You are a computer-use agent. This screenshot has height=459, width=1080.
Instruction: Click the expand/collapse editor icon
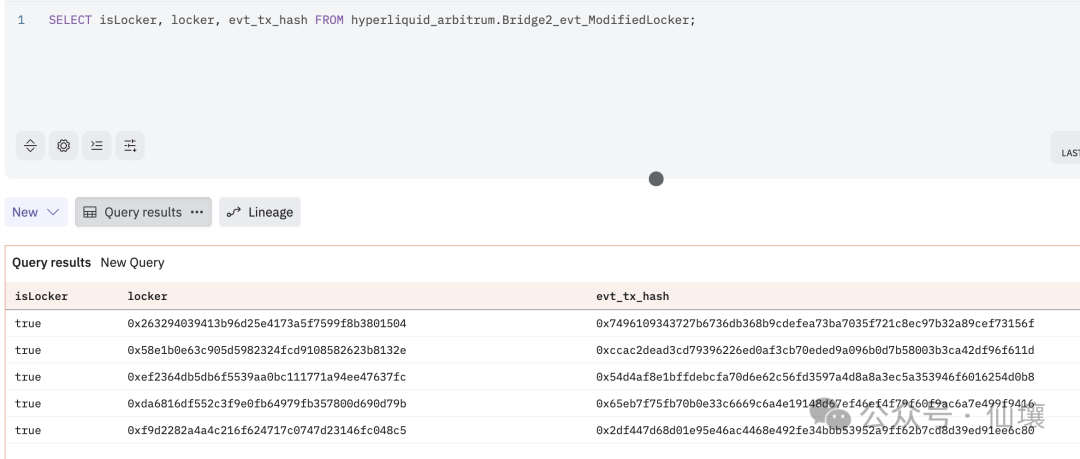[x=30, y=146]
